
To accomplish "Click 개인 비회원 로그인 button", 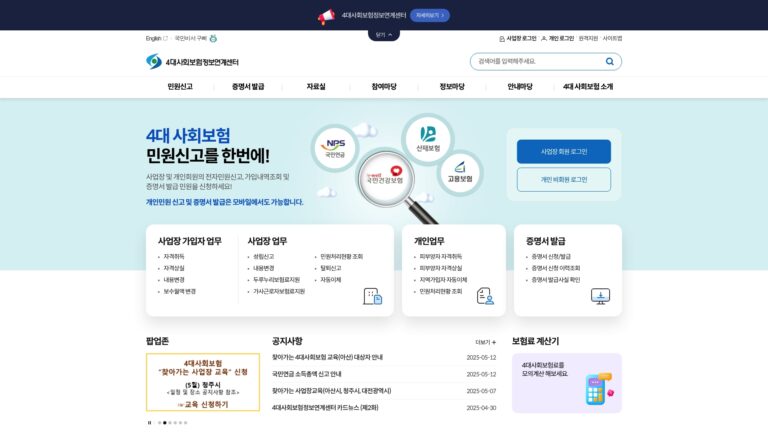I will pyautogui.click(x=564, y=180).
